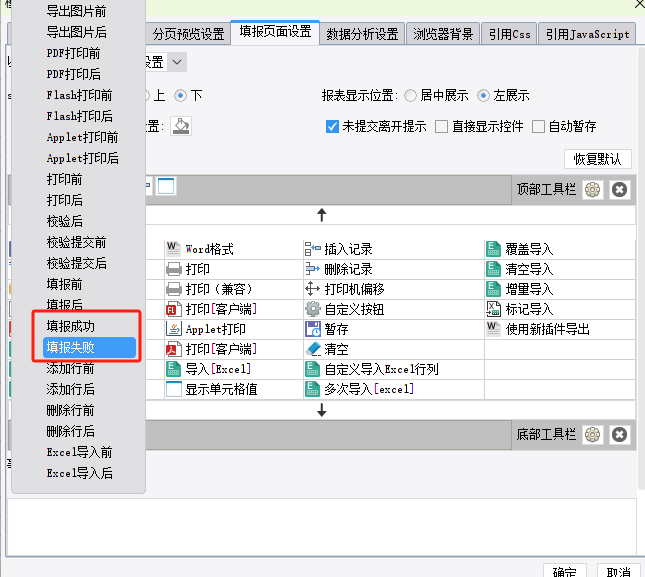This screenshot has width=645, height=577.
Task: Uncheck 未提交离开提示 checkbox
Action: pos(332,126)
